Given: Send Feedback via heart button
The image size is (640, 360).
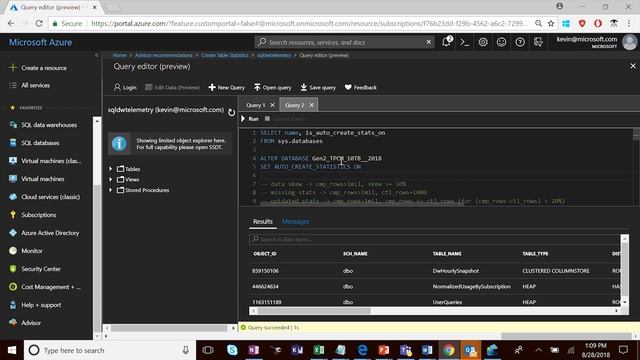Looking at the screenshot, I should 361,87.
